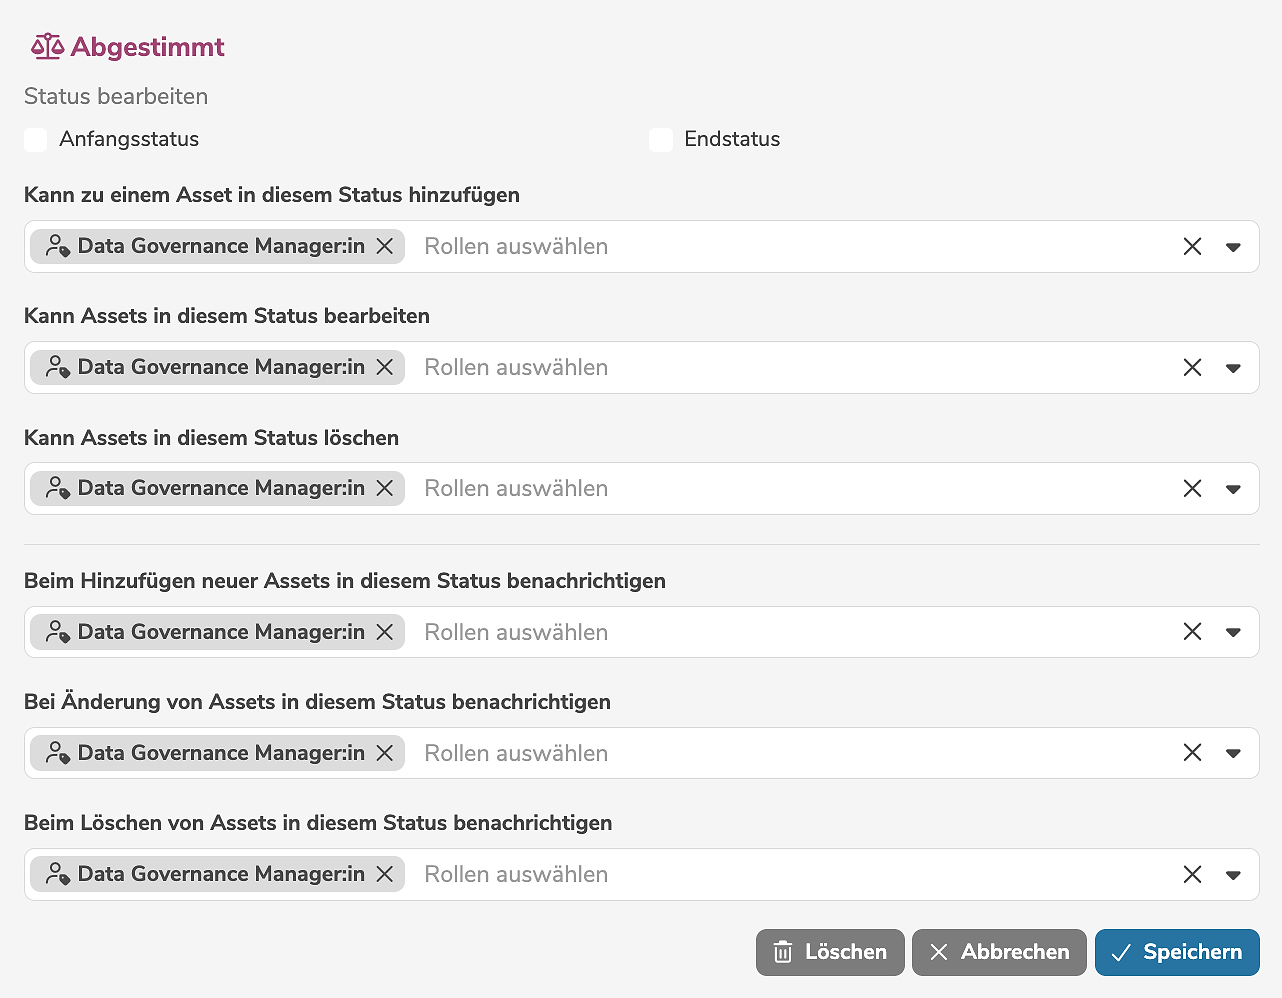This screenshot has width=1282, height=998.
Task: Enable the Anfangsstatus checkbox
Action: [x=36, y=140]
